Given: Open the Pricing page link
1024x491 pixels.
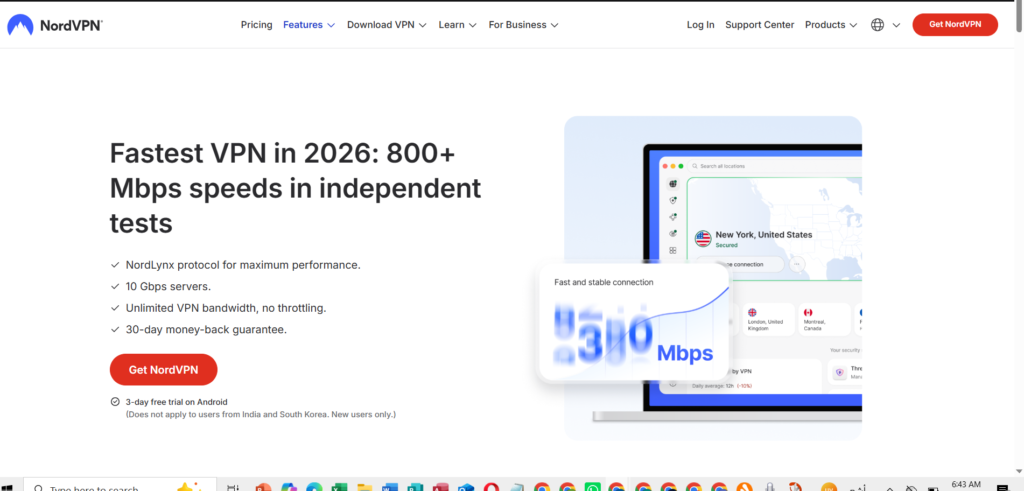Looking at the screenshot, I should point(257,25).
